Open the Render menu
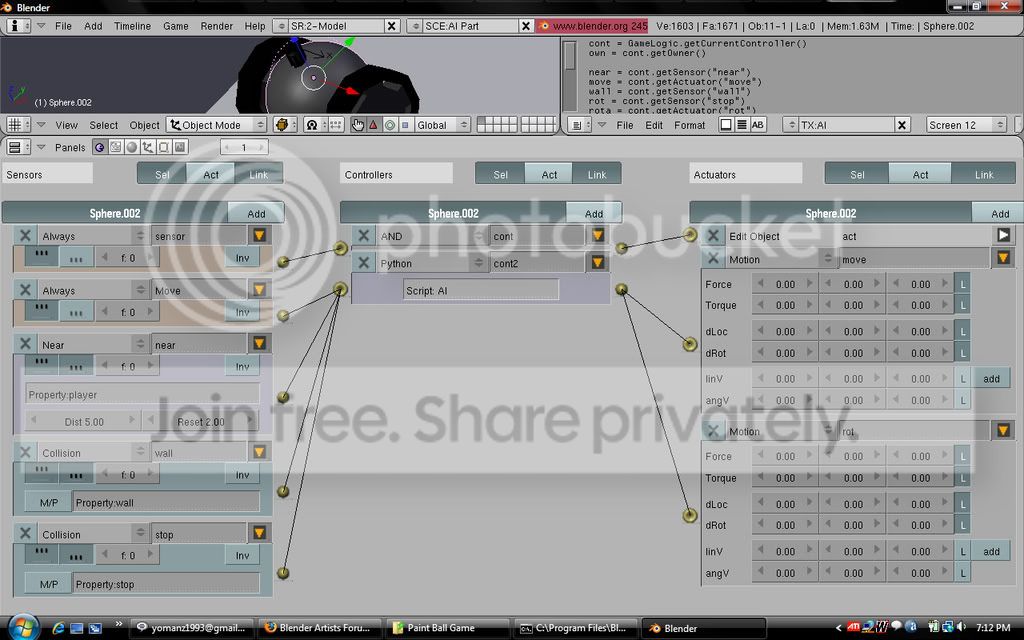Screen dimensions: 1024x640 pos(216,26)
